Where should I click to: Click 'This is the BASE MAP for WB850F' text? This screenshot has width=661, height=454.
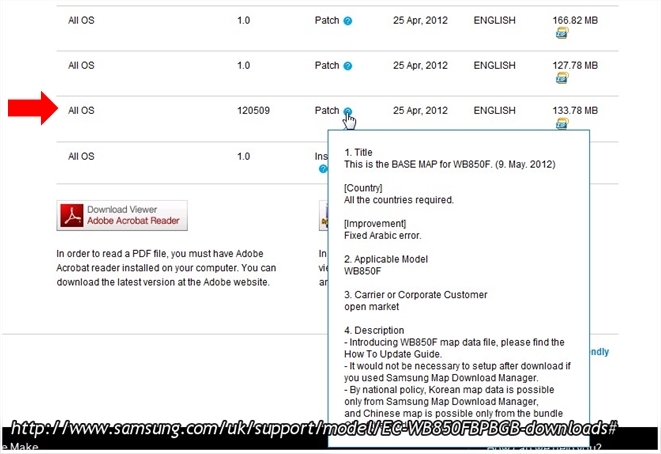coord(418,164)
